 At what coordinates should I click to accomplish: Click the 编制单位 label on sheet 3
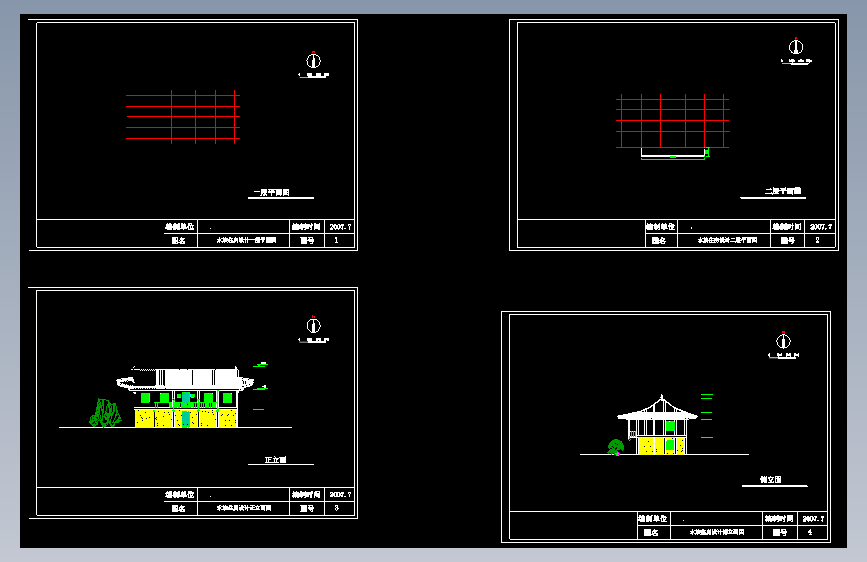[x=180, y=495]
